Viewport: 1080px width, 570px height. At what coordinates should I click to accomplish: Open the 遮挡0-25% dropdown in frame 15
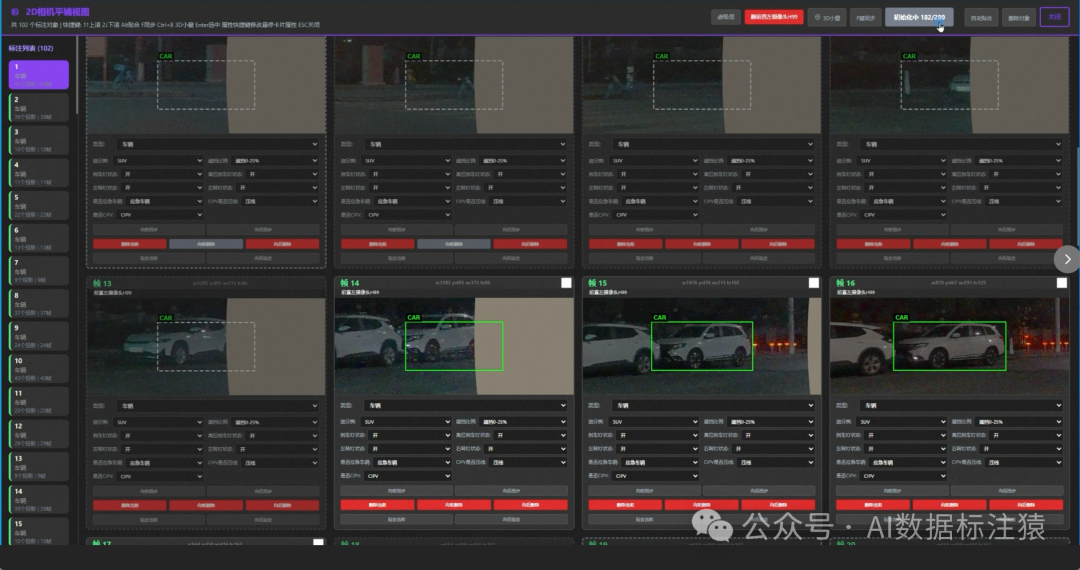[x=771, y=421]
